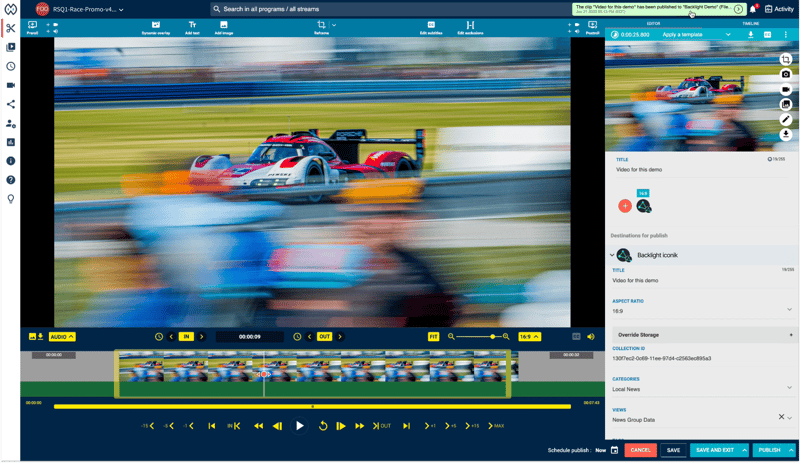Open the camera recordings sidebar icon
Image resolution: width=800 pixels, height=463 pixels.
(10, 85)
